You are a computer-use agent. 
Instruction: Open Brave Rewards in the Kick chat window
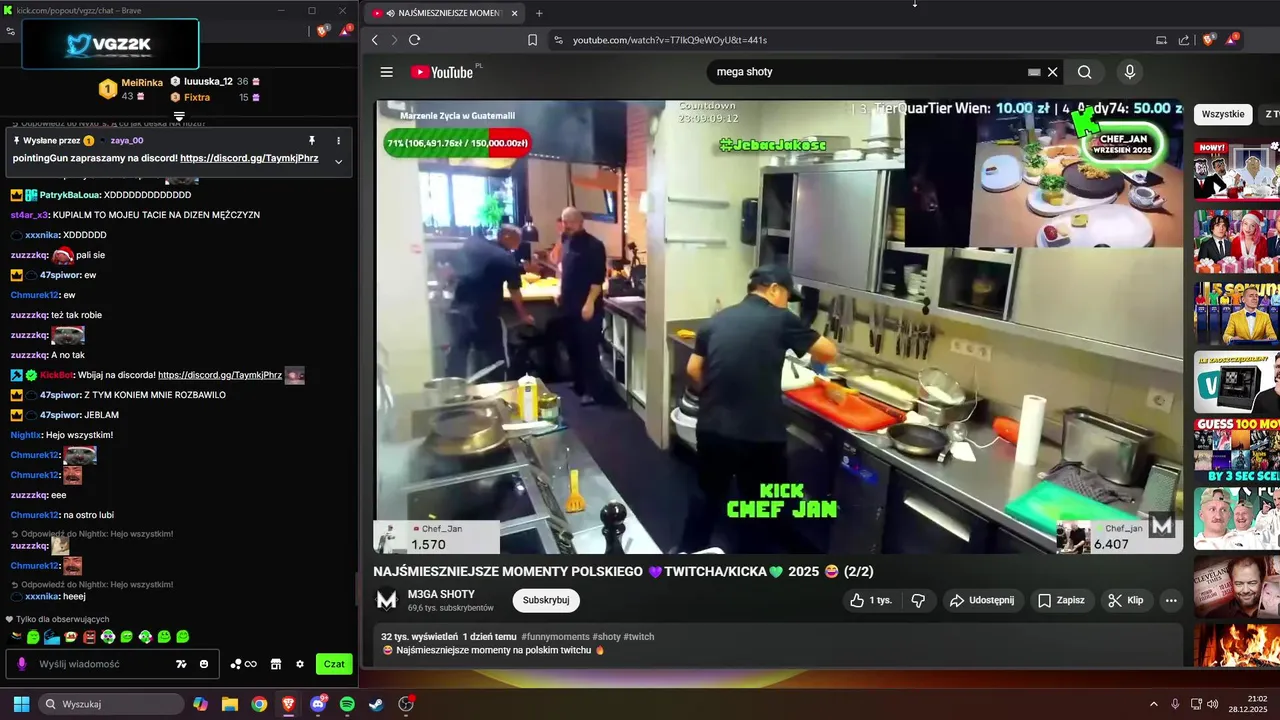[345, 31]
